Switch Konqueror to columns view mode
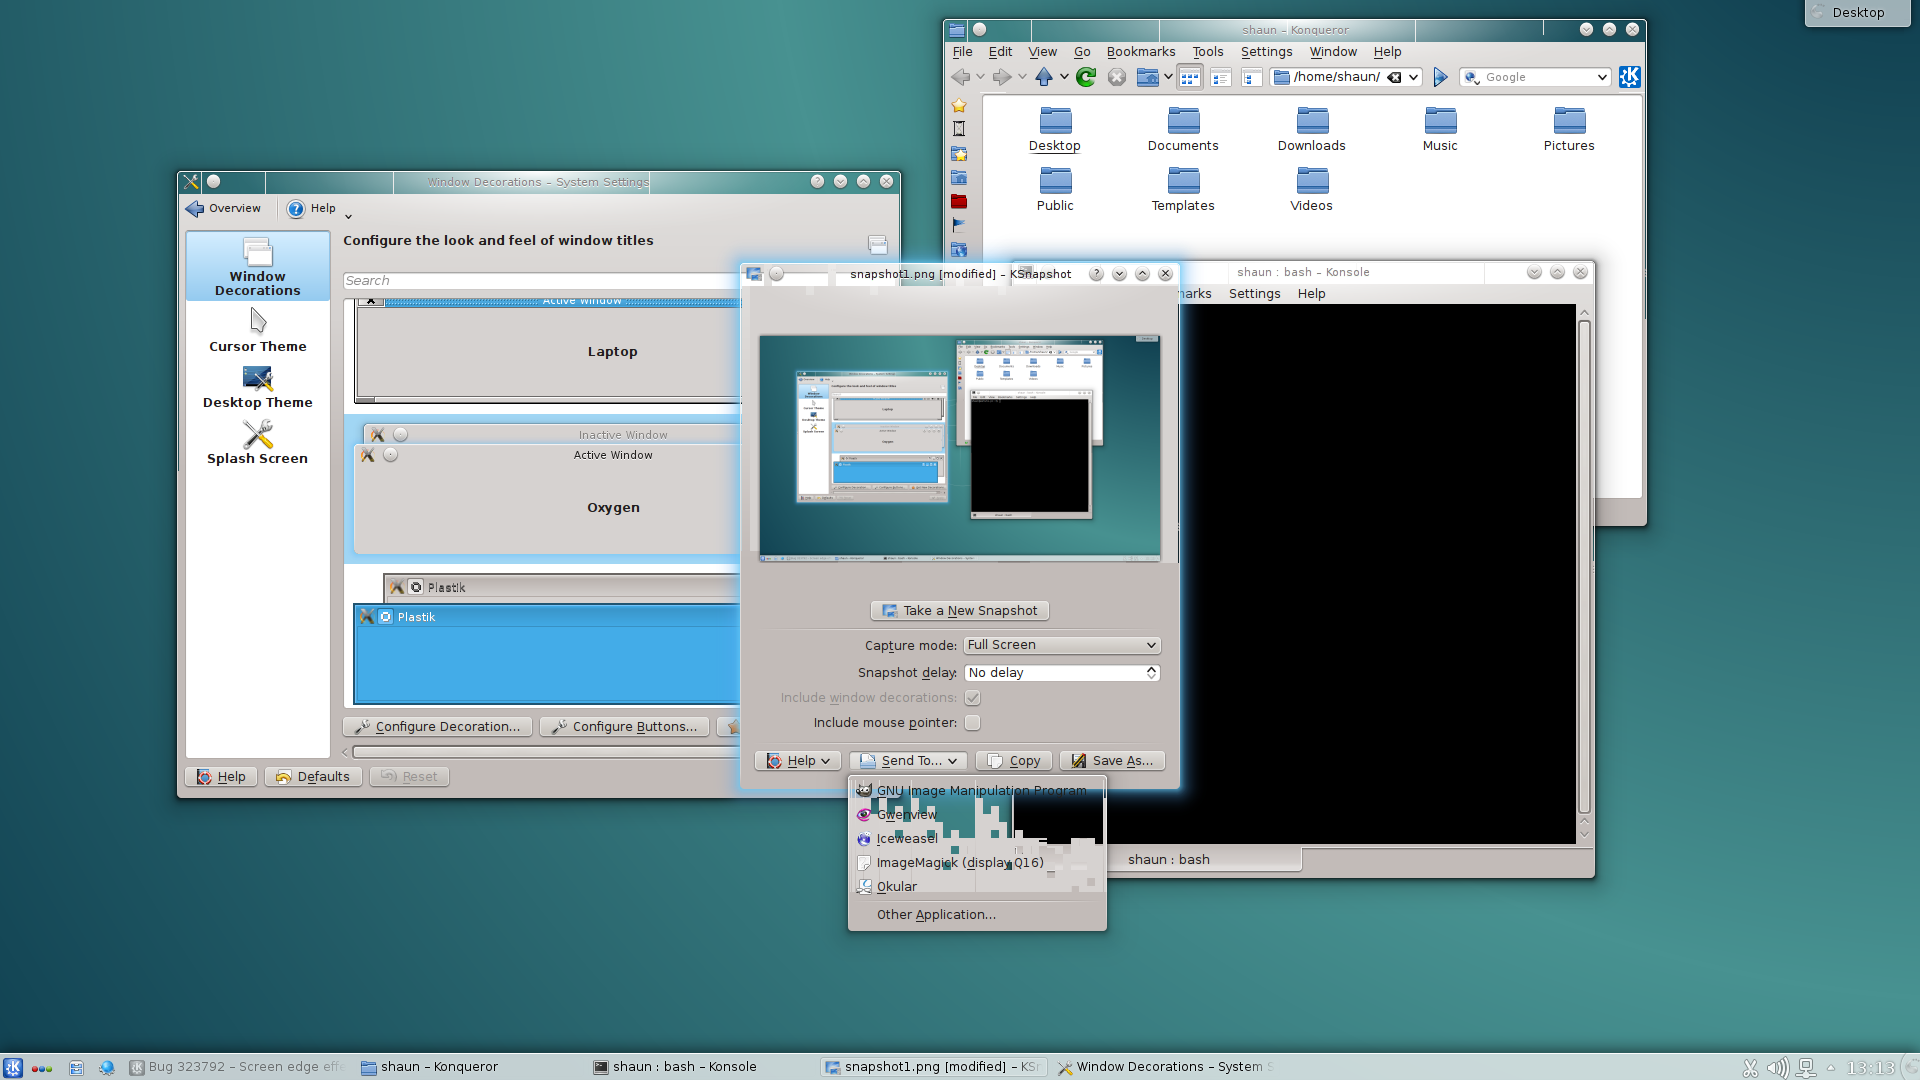 pos(1251,77)
